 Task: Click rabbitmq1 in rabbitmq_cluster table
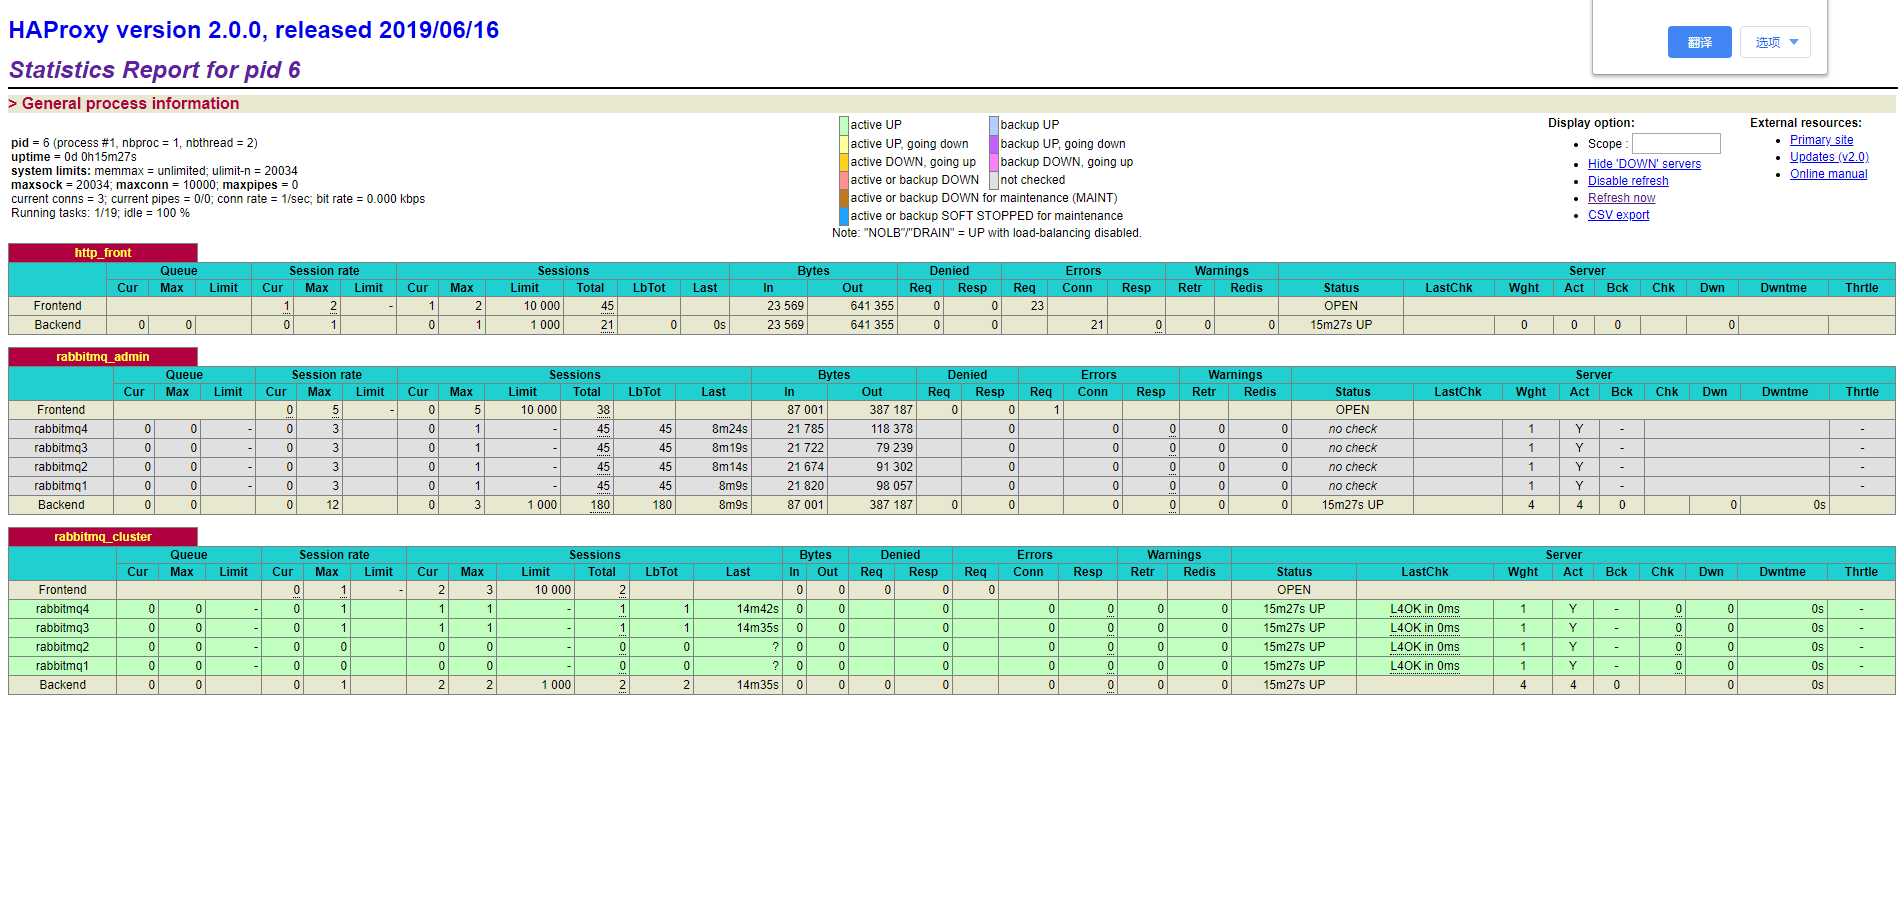pyautogui.click(x=62, y=666)
